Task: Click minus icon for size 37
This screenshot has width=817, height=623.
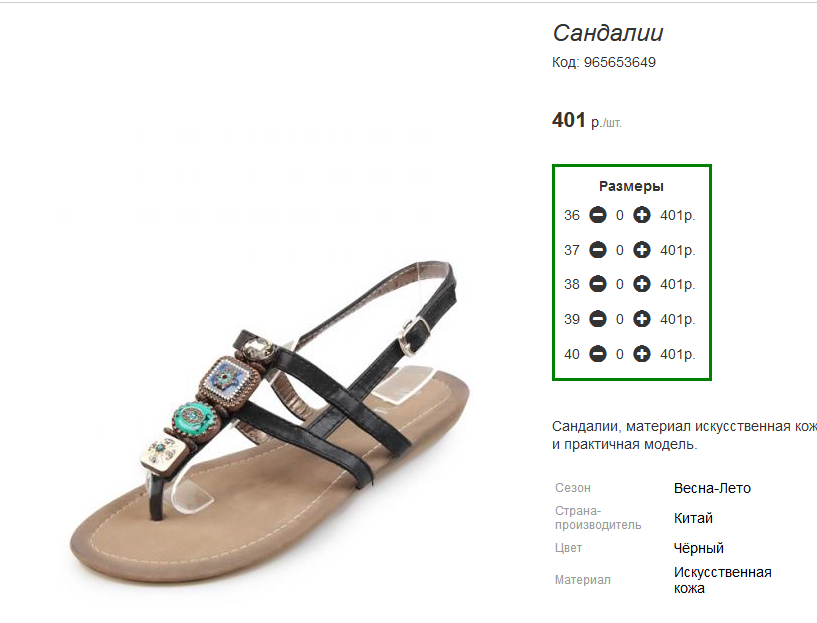Action: [x=598, y=250]
